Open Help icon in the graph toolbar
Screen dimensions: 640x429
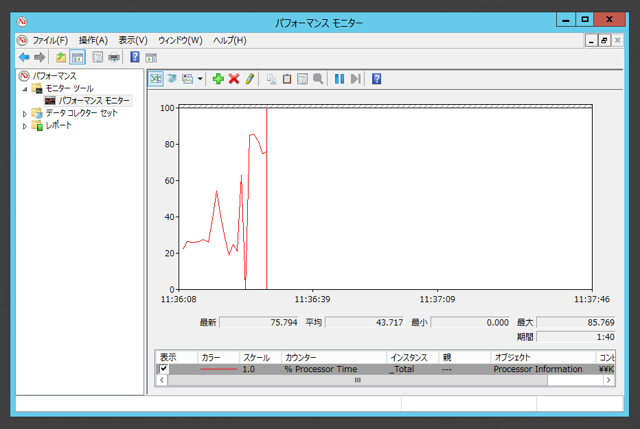pos(376,79)
